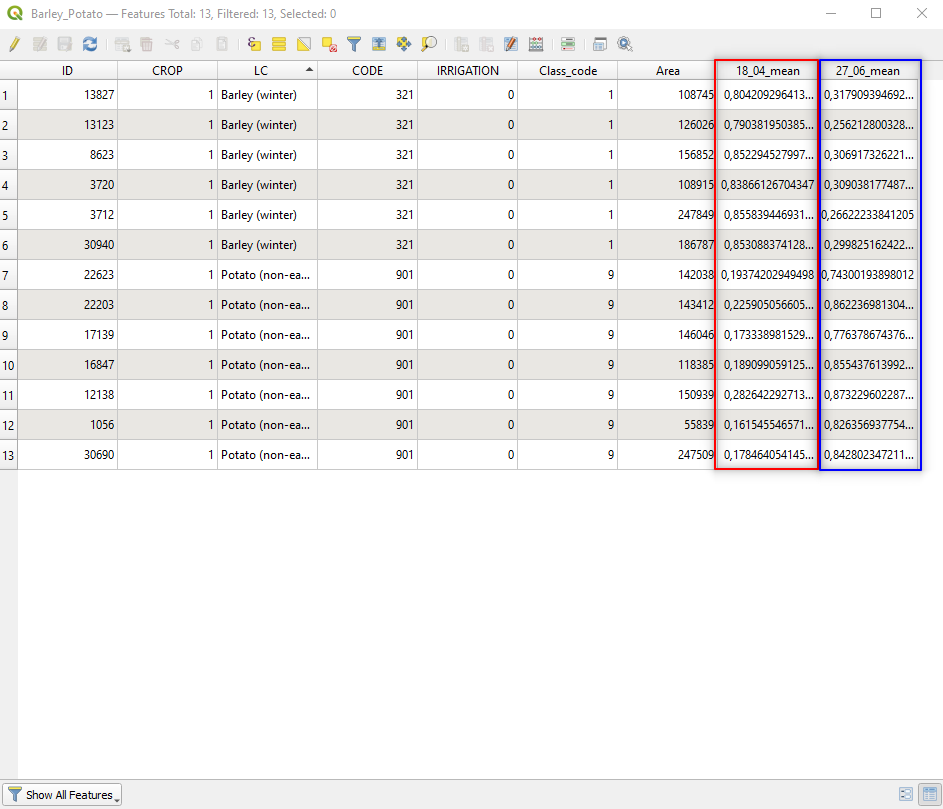The height and width of the screenshot is (809, 943).
Task: Switch to table view
Action: coord(930,794)
